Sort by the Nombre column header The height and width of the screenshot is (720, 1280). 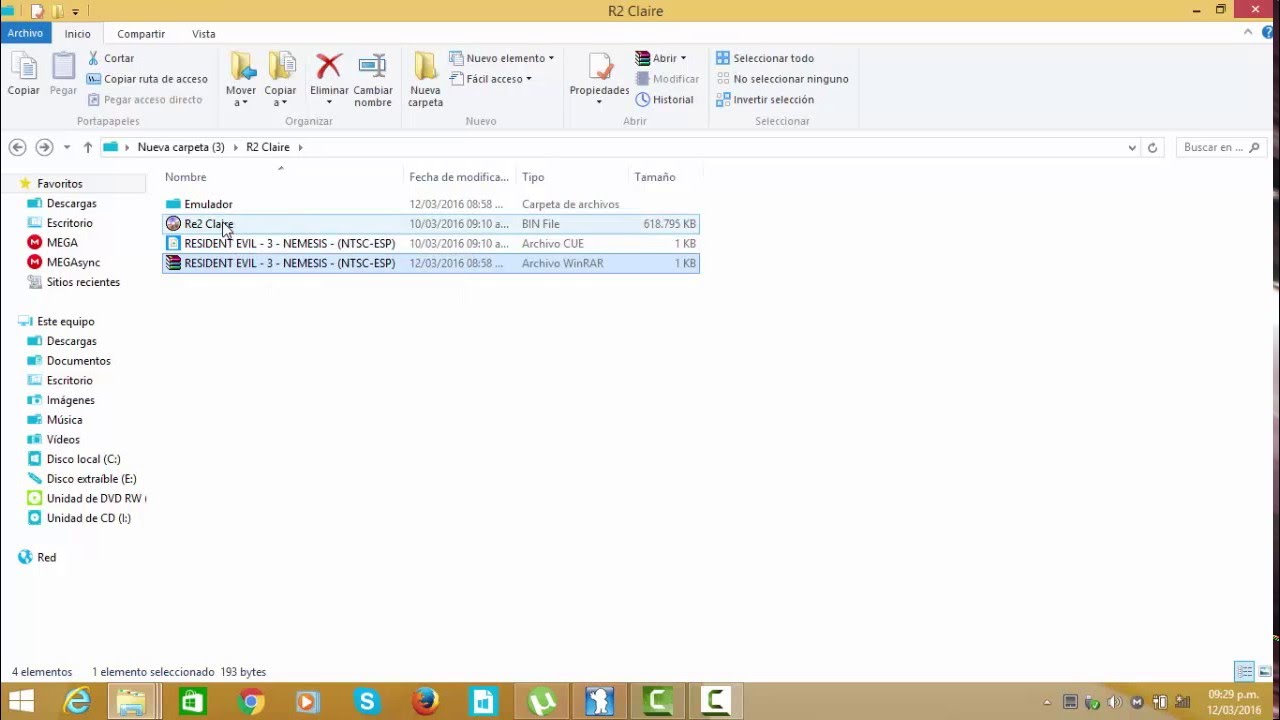pos(284,177)
